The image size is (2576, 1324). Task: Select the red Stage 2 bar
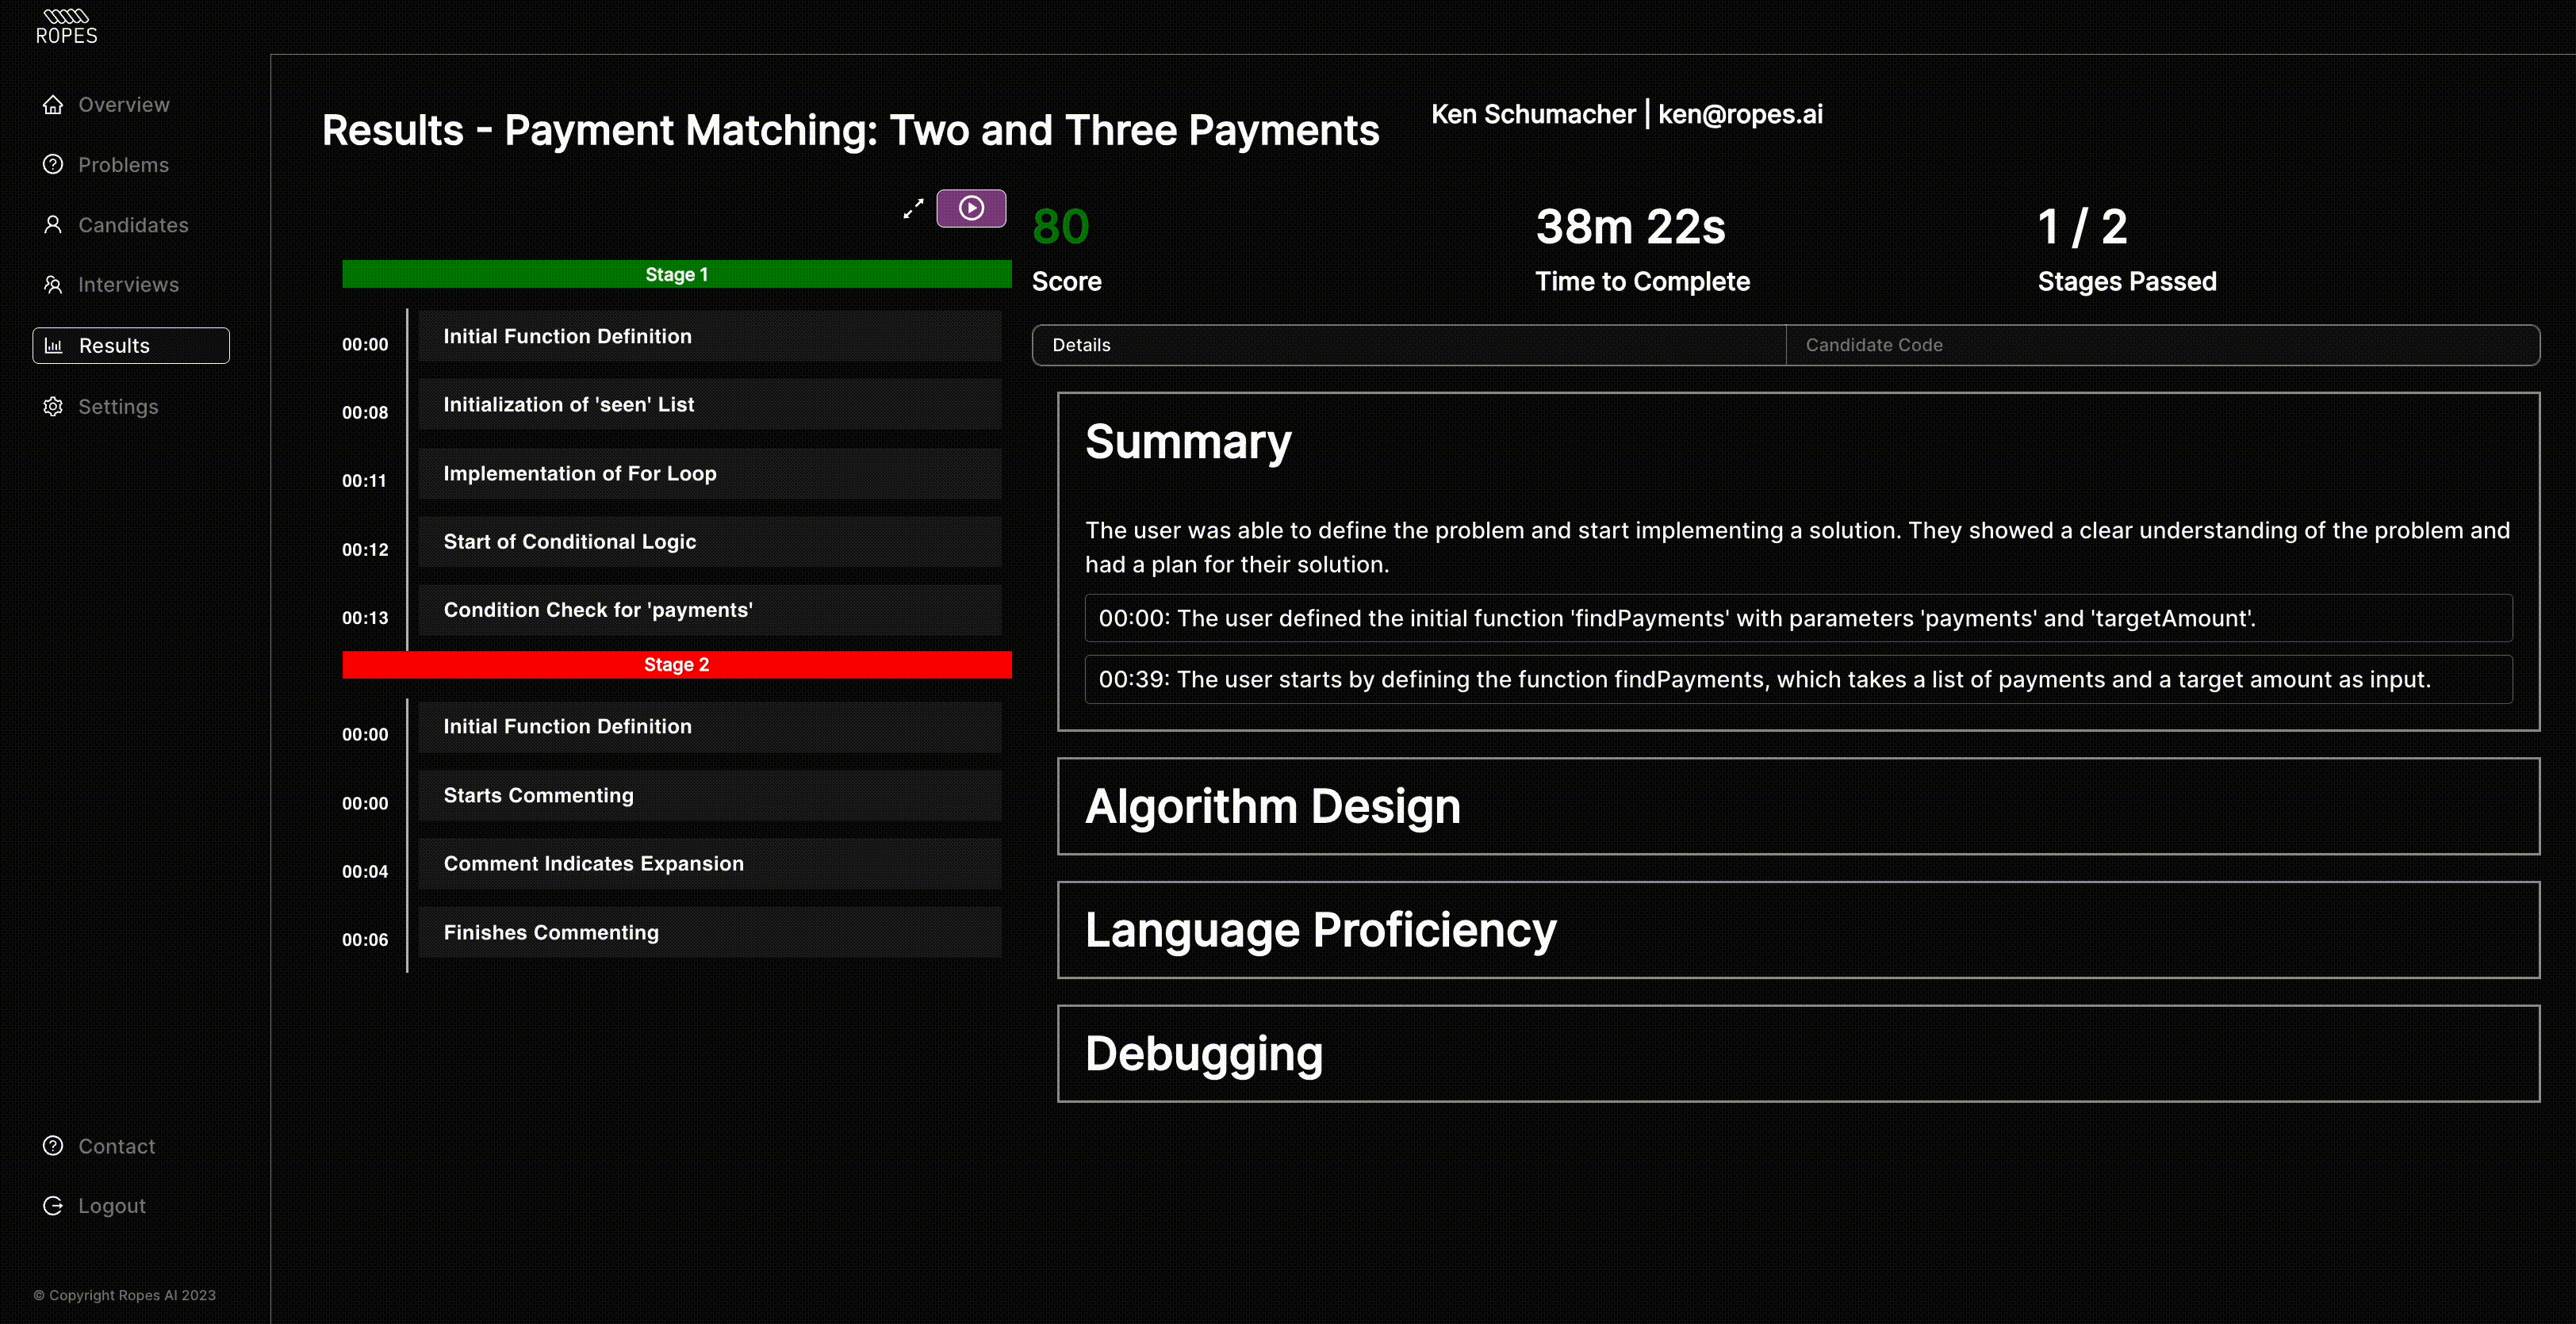pyautogui.click(x=677, y=664)
